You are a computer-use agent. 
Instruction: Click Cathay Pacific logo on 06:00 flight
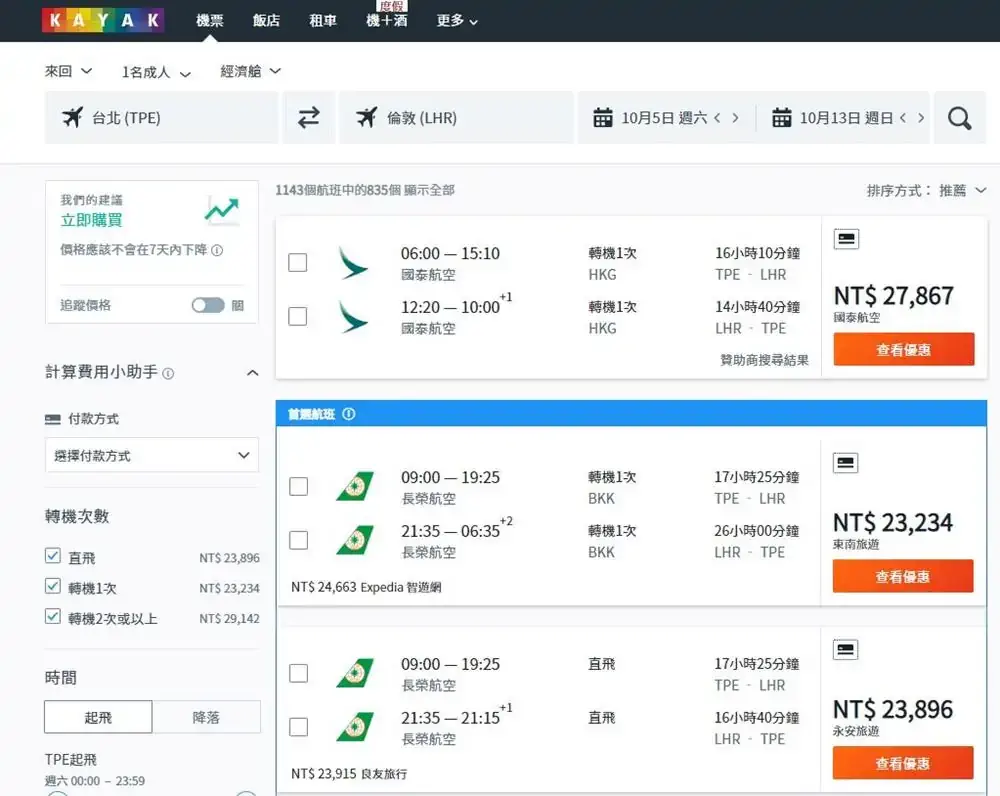pos(353,263)
